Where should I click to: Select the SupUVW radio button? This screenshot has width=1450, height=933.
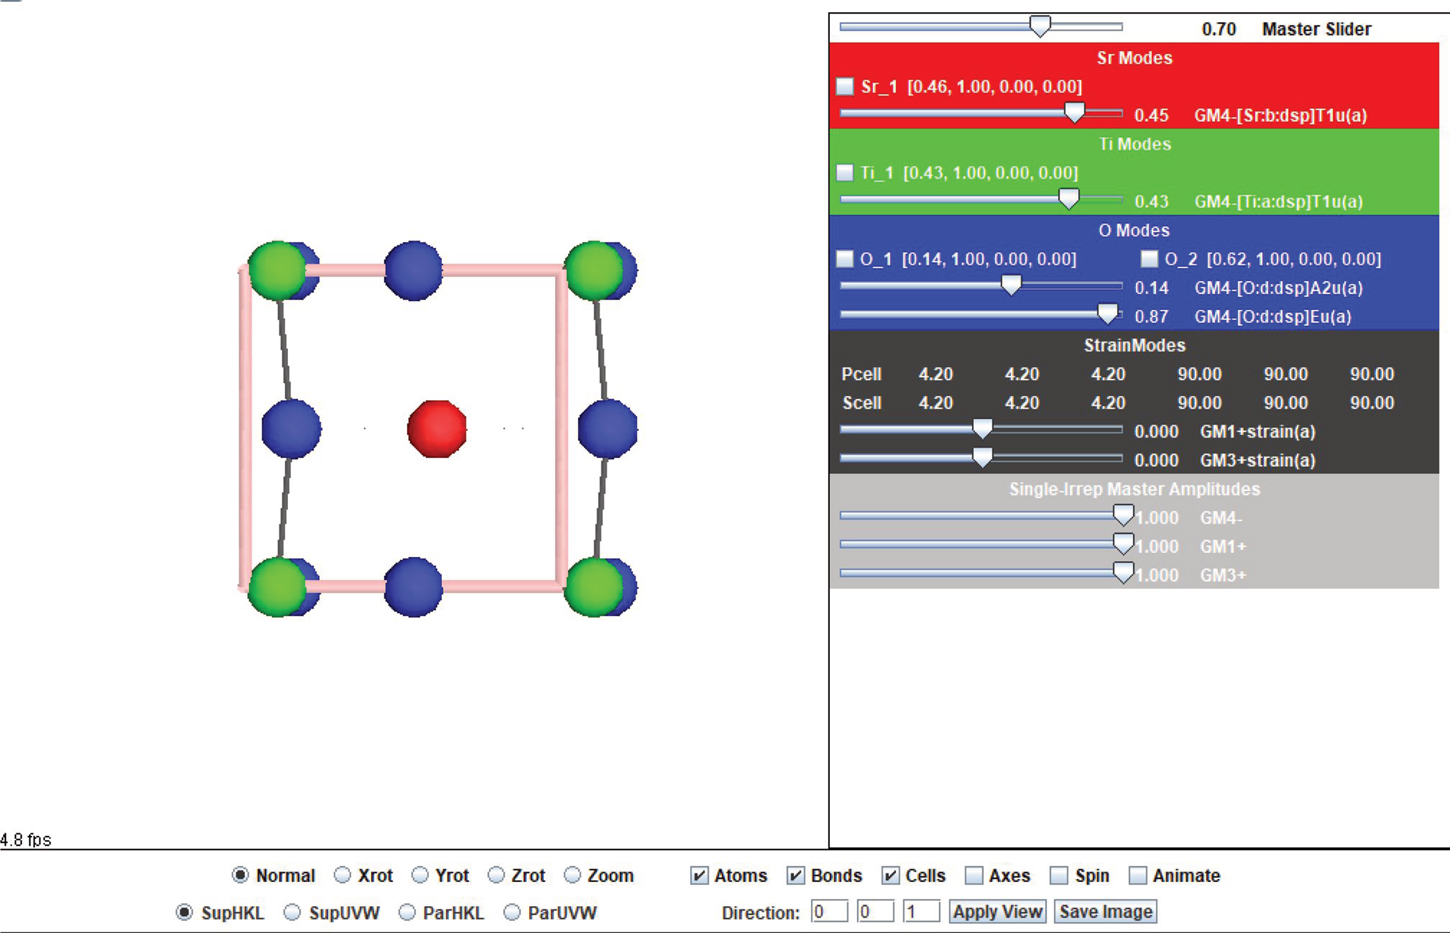pyautogui.click(x=292, y=912)
